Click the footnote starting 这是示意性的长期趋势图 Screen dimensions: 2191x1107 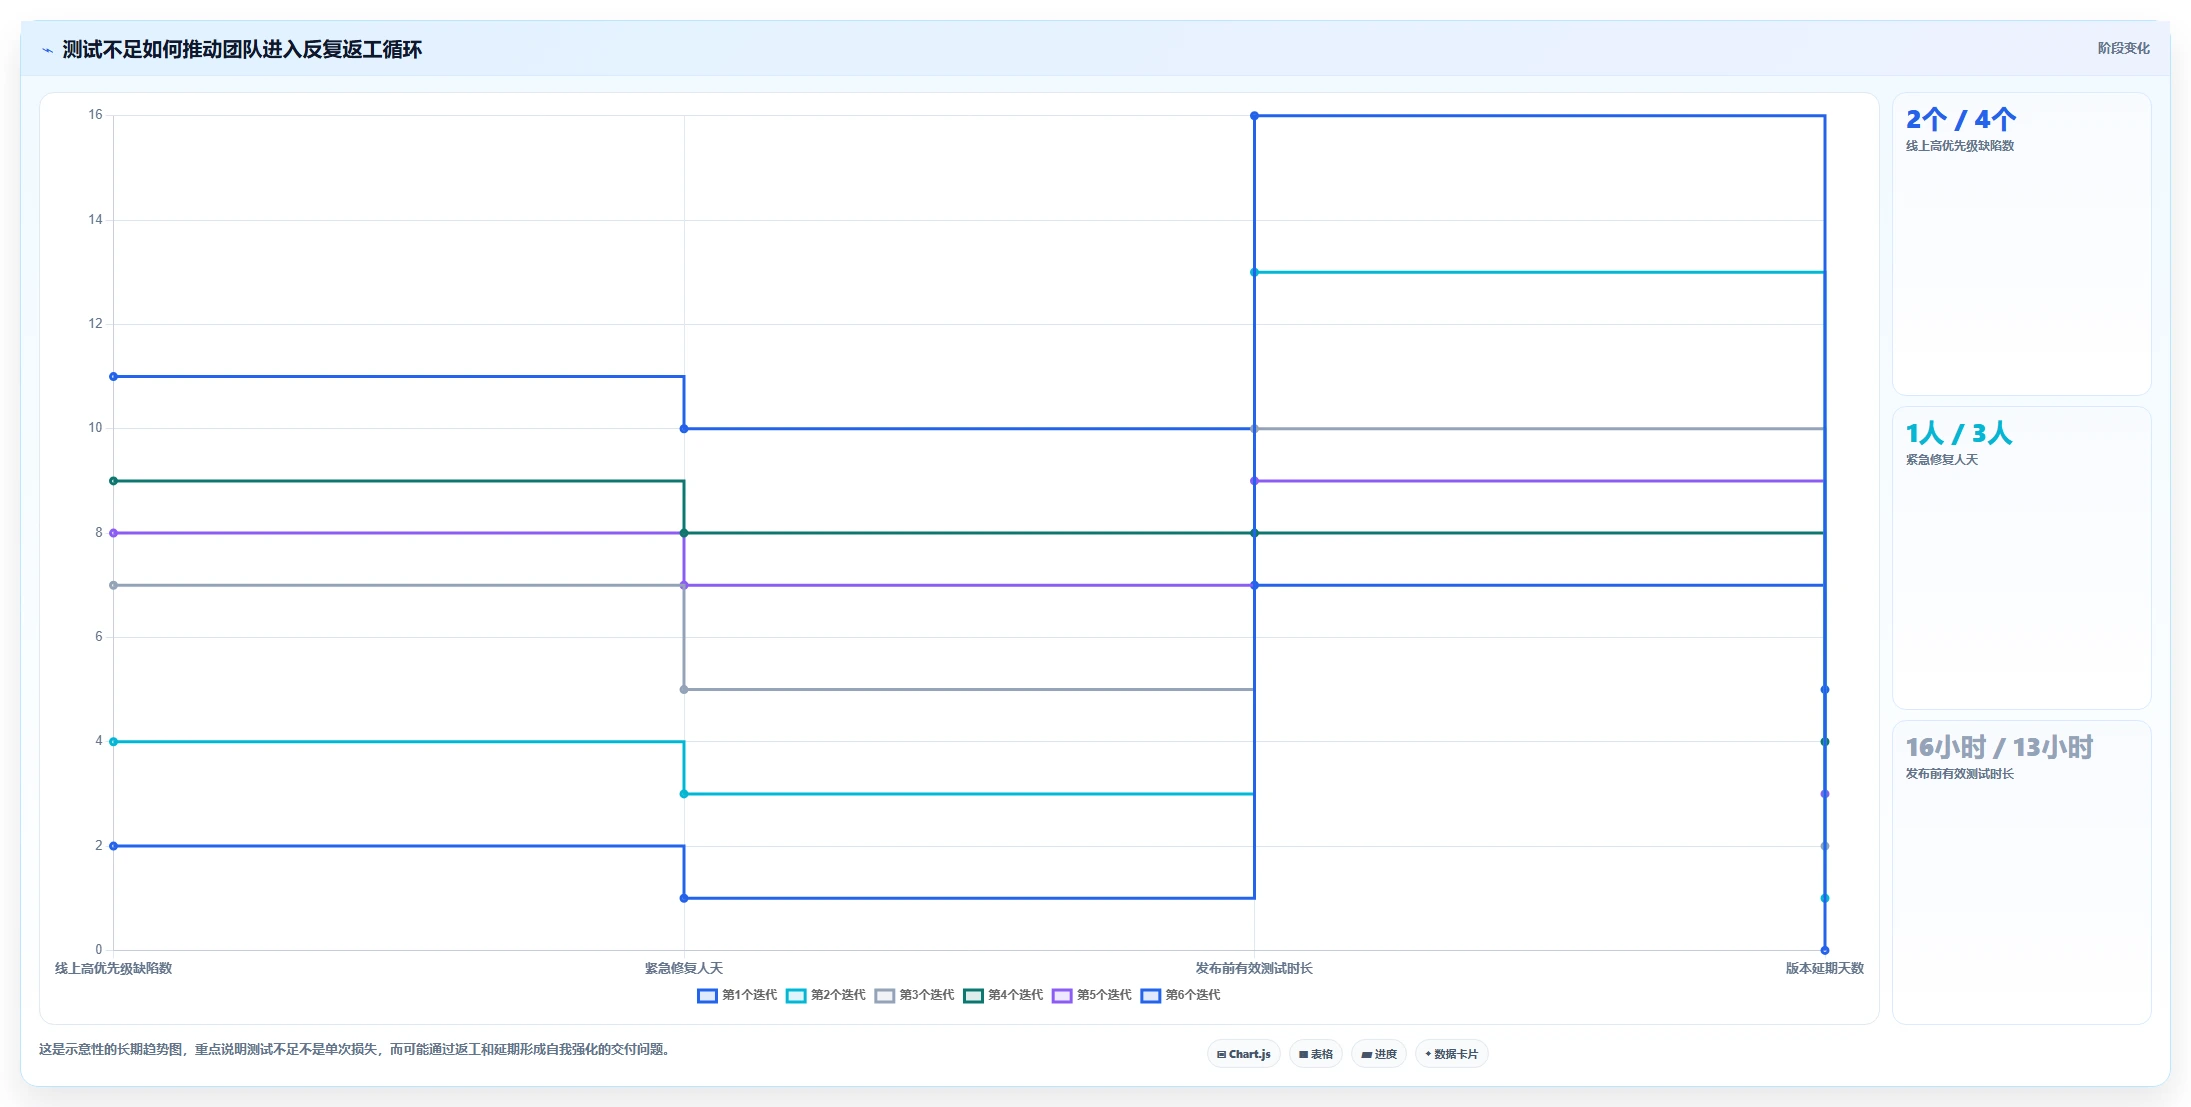355,1049
